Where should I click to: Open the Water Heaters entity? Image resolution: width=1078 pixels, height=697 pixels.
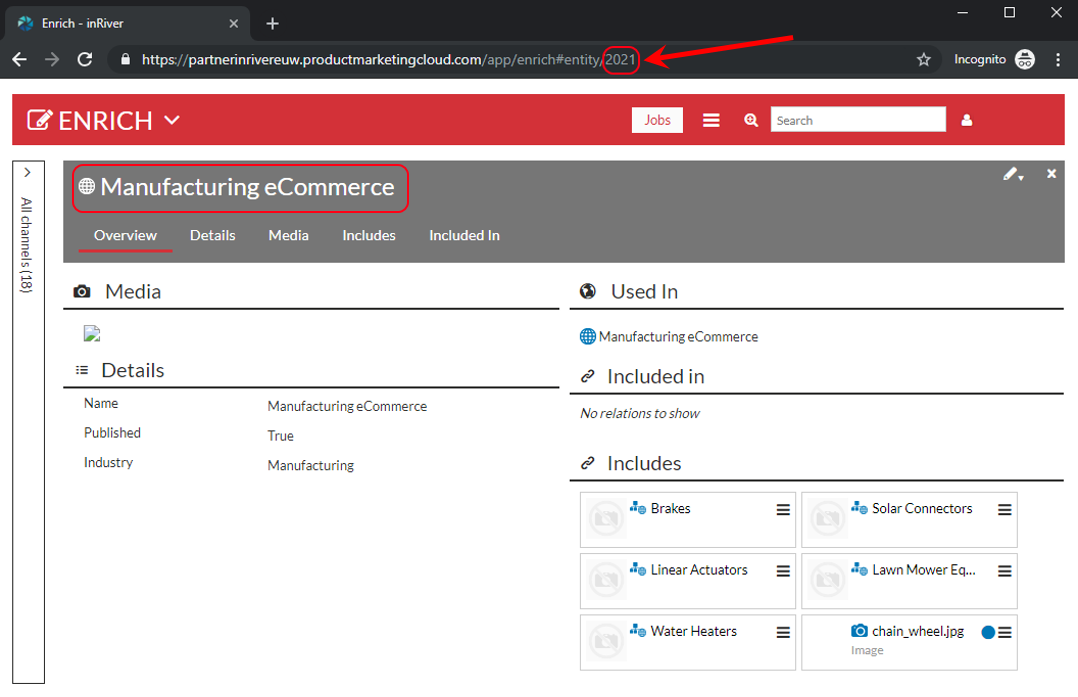(693, 631)
